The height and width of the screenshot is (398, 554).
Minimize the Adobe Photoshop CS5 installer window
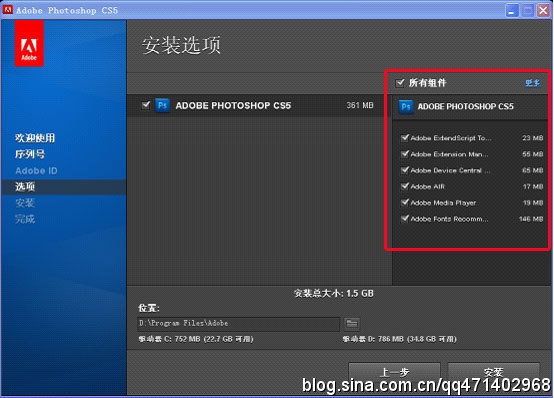tap(512, 10)
